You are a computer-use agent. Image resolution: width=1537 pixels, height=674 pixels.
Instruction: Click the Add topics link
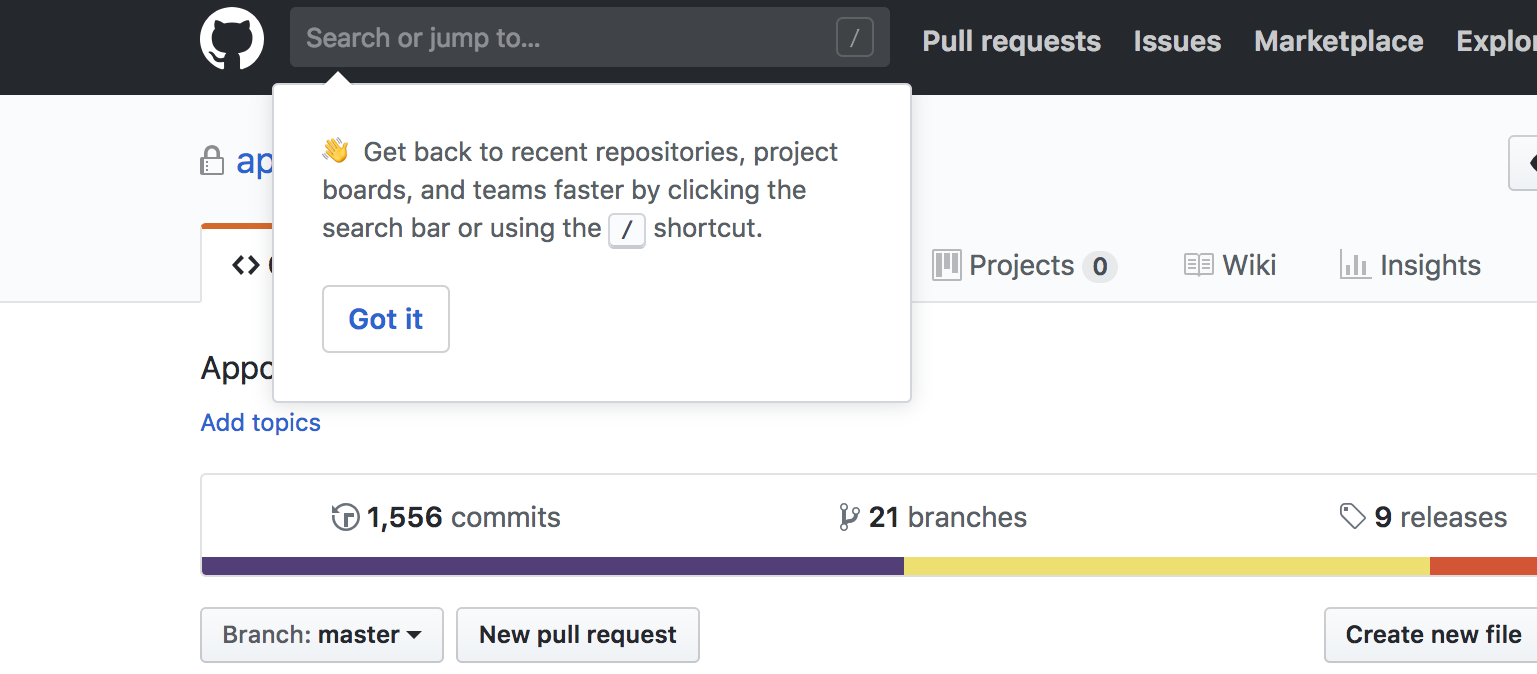click(260, 423)
